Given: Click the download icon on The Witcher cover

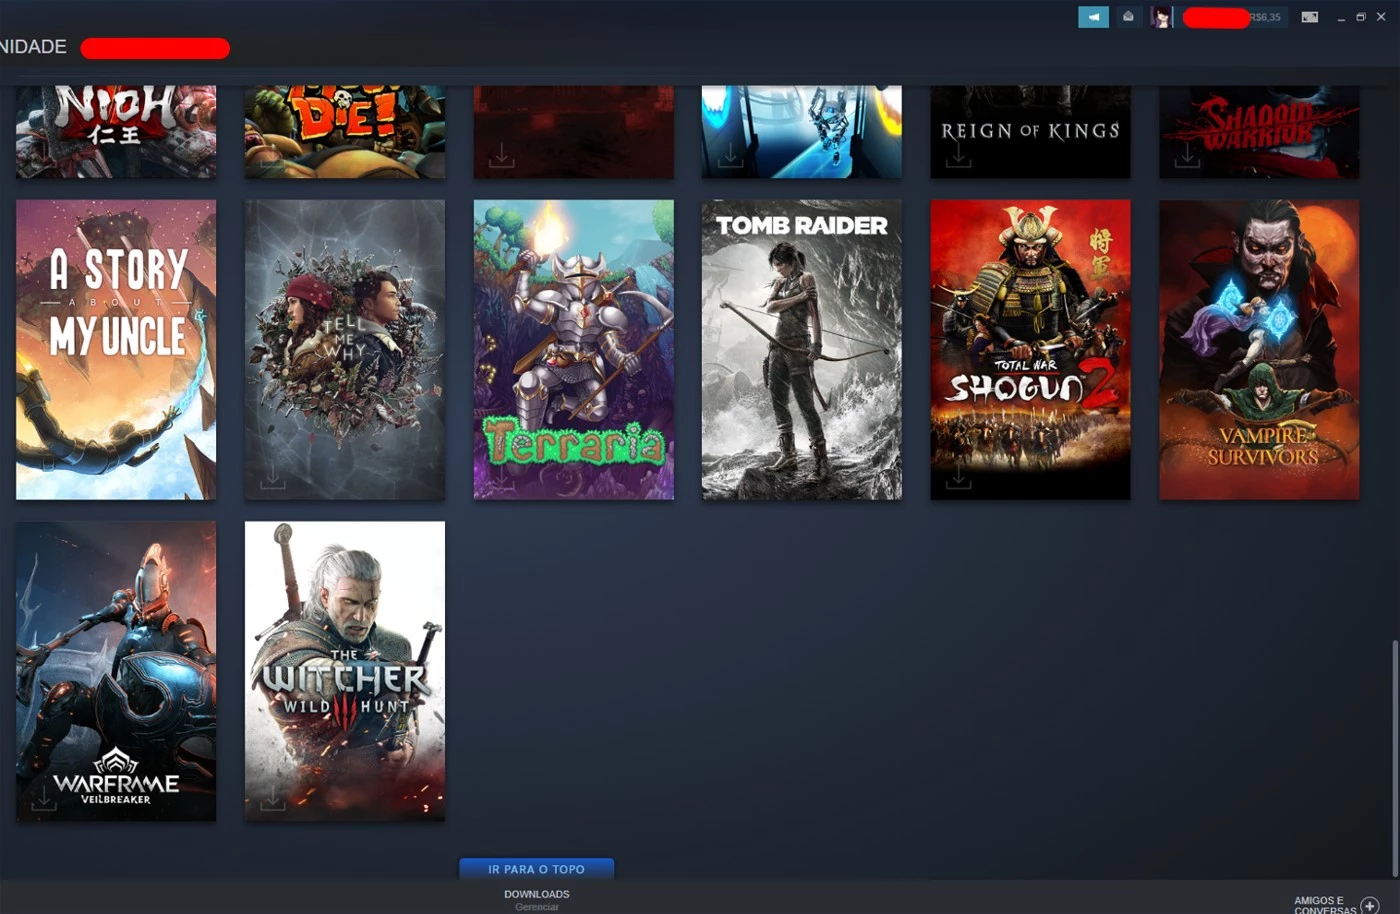Looking at the screenshot, I should click(272, 798).
